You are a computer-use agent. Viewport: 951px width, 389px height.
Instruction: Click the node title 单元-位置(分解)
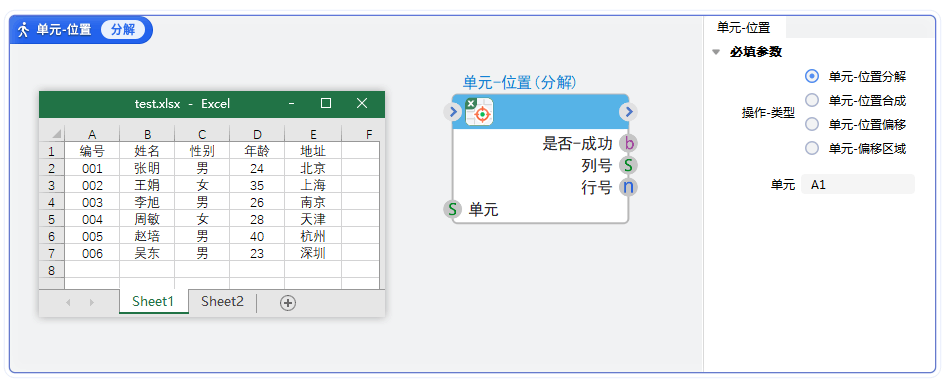[x=520, y=83]
